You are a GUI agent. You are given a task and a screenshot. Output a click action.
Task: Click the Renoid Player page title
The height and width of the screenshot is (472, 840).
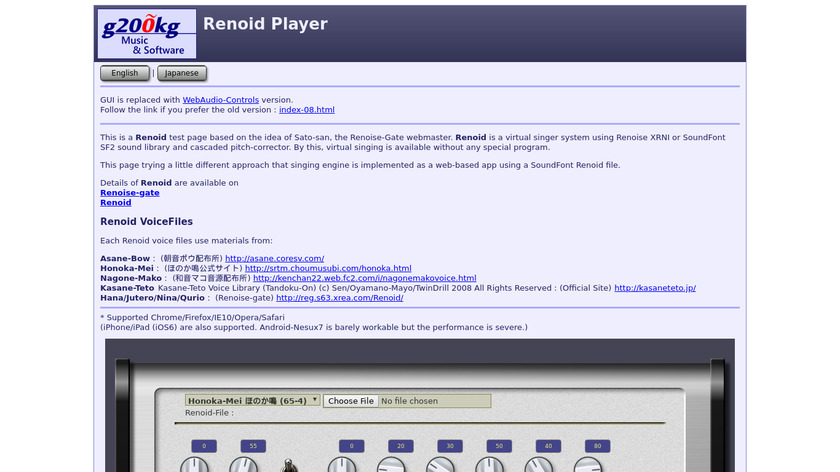(265, 24)
